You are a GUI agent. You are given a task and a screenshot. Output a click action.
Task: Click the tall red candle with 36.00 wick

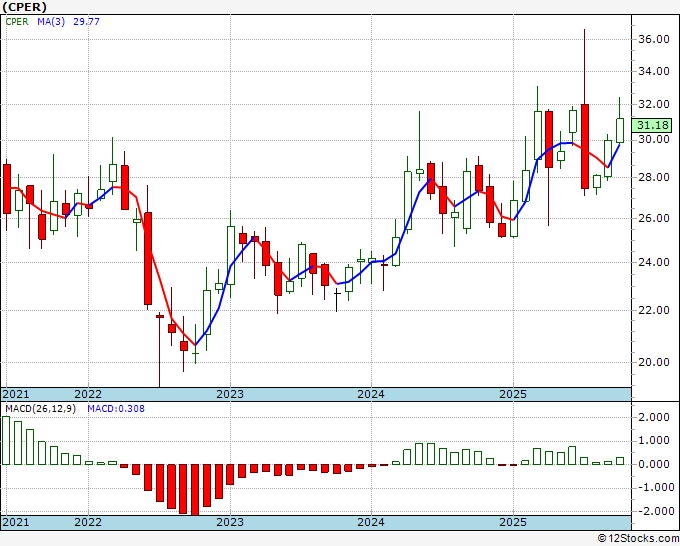(x=585, y=146)
